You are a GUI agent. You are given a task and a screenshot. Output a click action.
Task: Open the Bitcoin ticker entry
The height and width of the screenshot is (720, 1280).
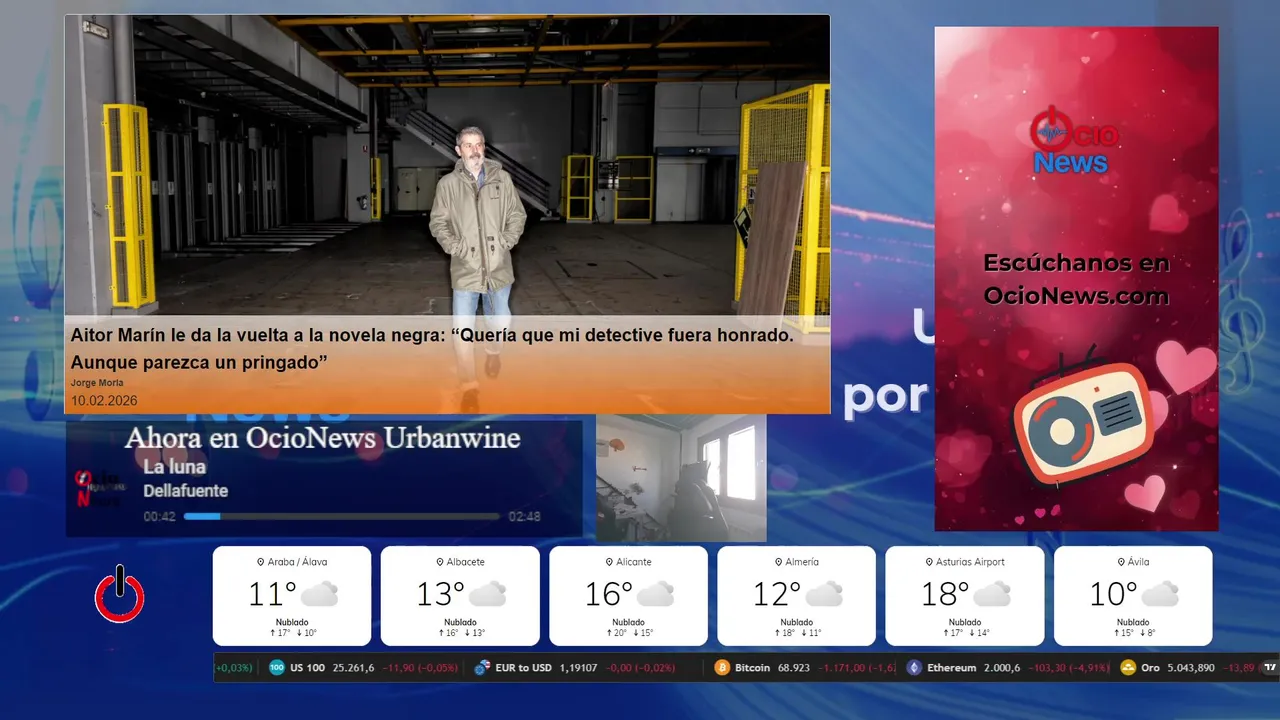pos(805,667)
